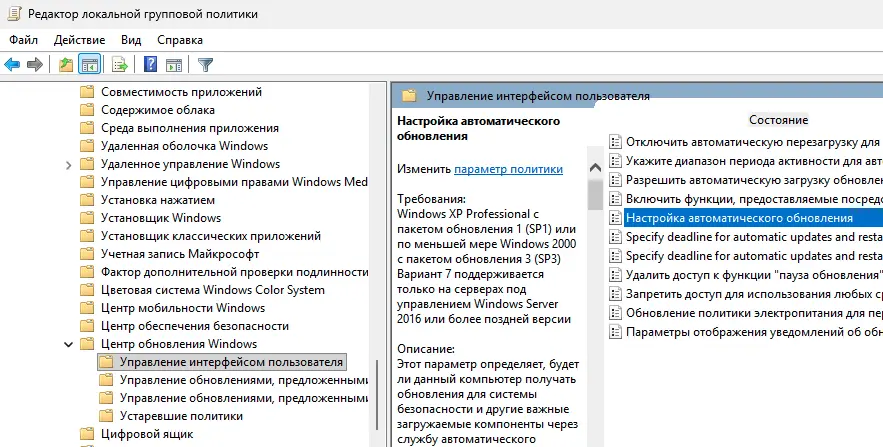883x447 pixels.
Task: Open Help via the blue question mark icon
Action: click(x=150, y=65)
